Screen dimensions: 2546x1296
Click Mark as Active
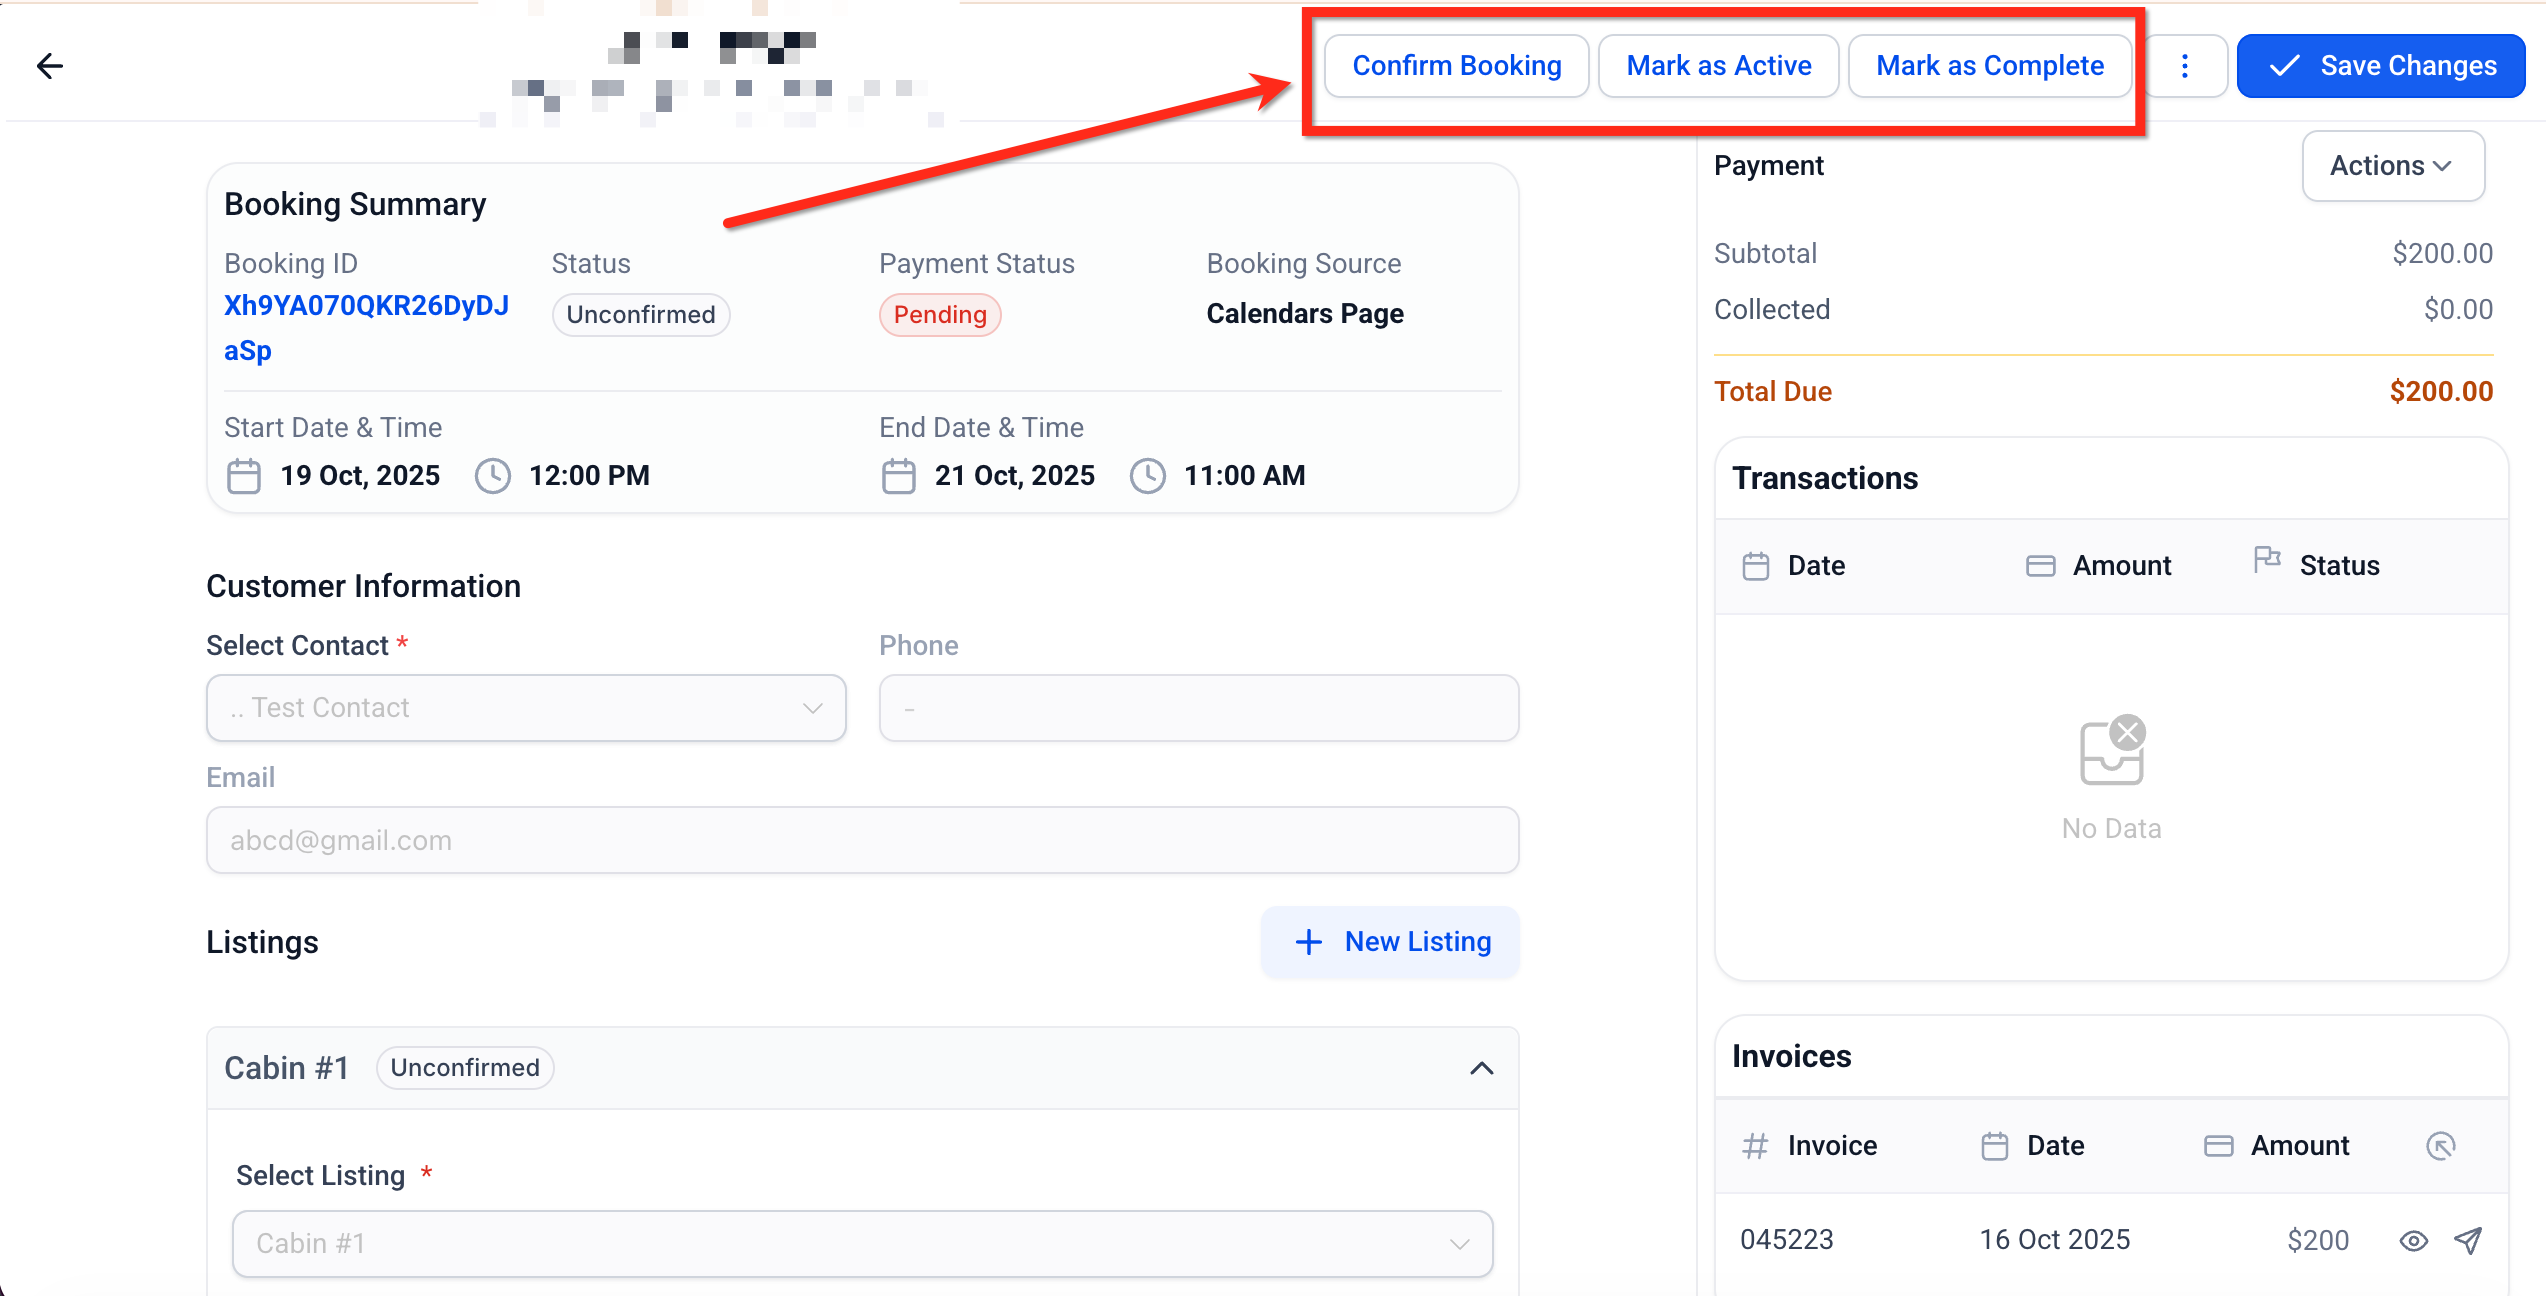coord(1718,66)
